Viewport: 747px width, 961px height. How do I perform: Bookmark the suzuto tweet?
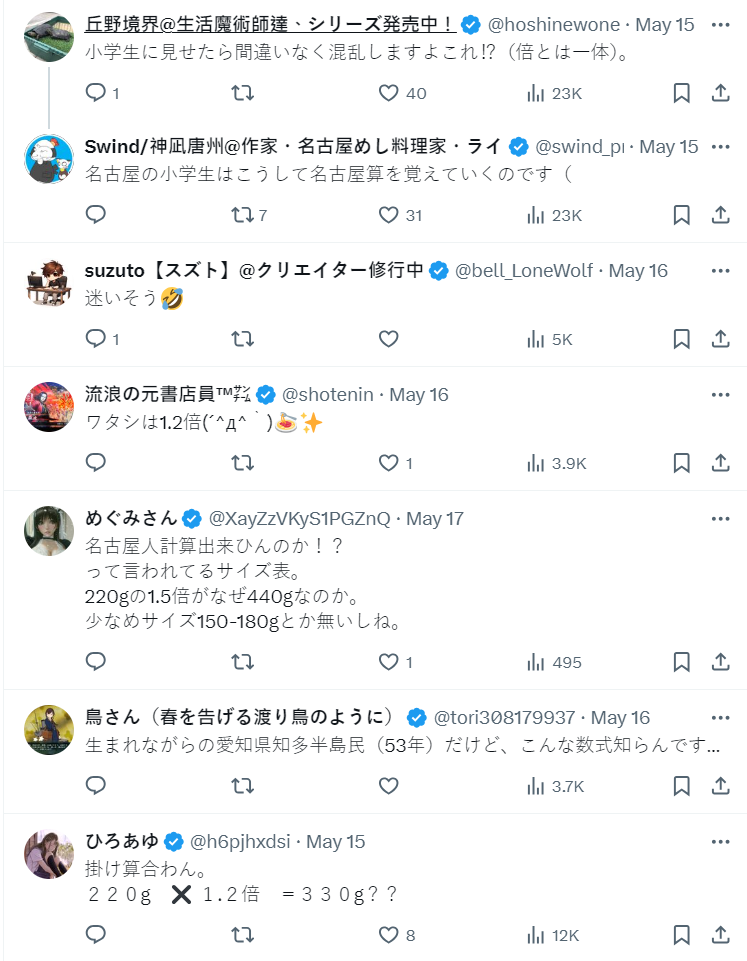pos(681,339)
